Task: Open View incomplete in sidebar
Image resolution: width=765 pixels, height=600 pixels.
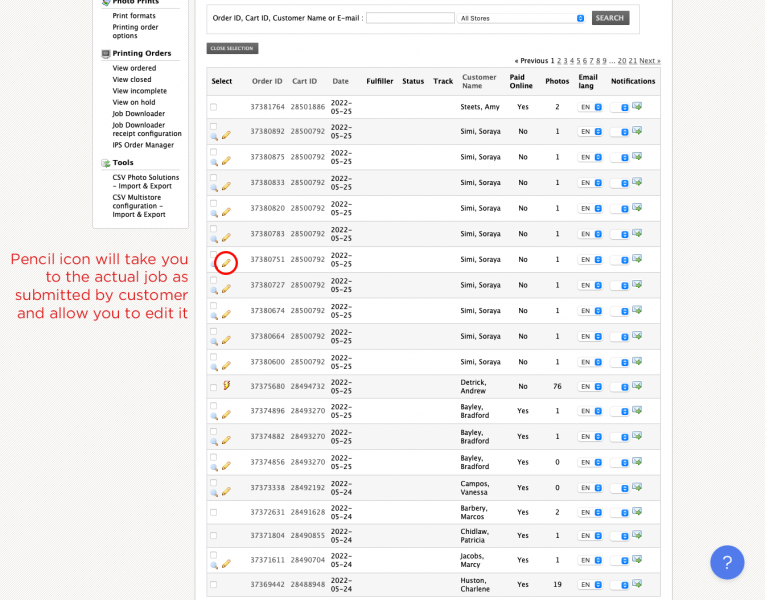Action: click(140, 91)
